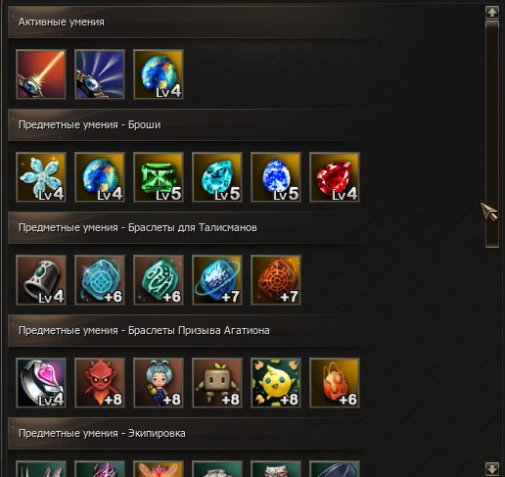The height and width of the screenshot is (477, 505).
Task: Click the green emerald Lv5 brooch jewel
Action: [x=158, y=177]
